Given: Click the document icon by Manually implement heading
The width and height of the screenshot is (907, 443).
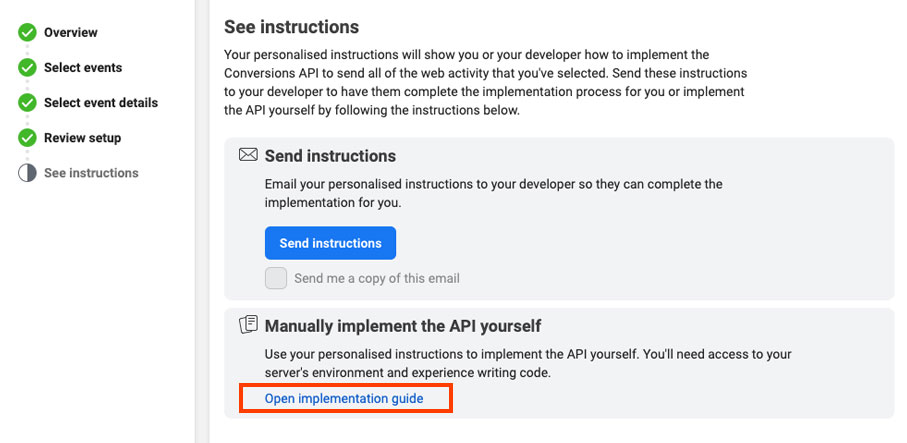Looking at the screenshot, I should 248,324.
